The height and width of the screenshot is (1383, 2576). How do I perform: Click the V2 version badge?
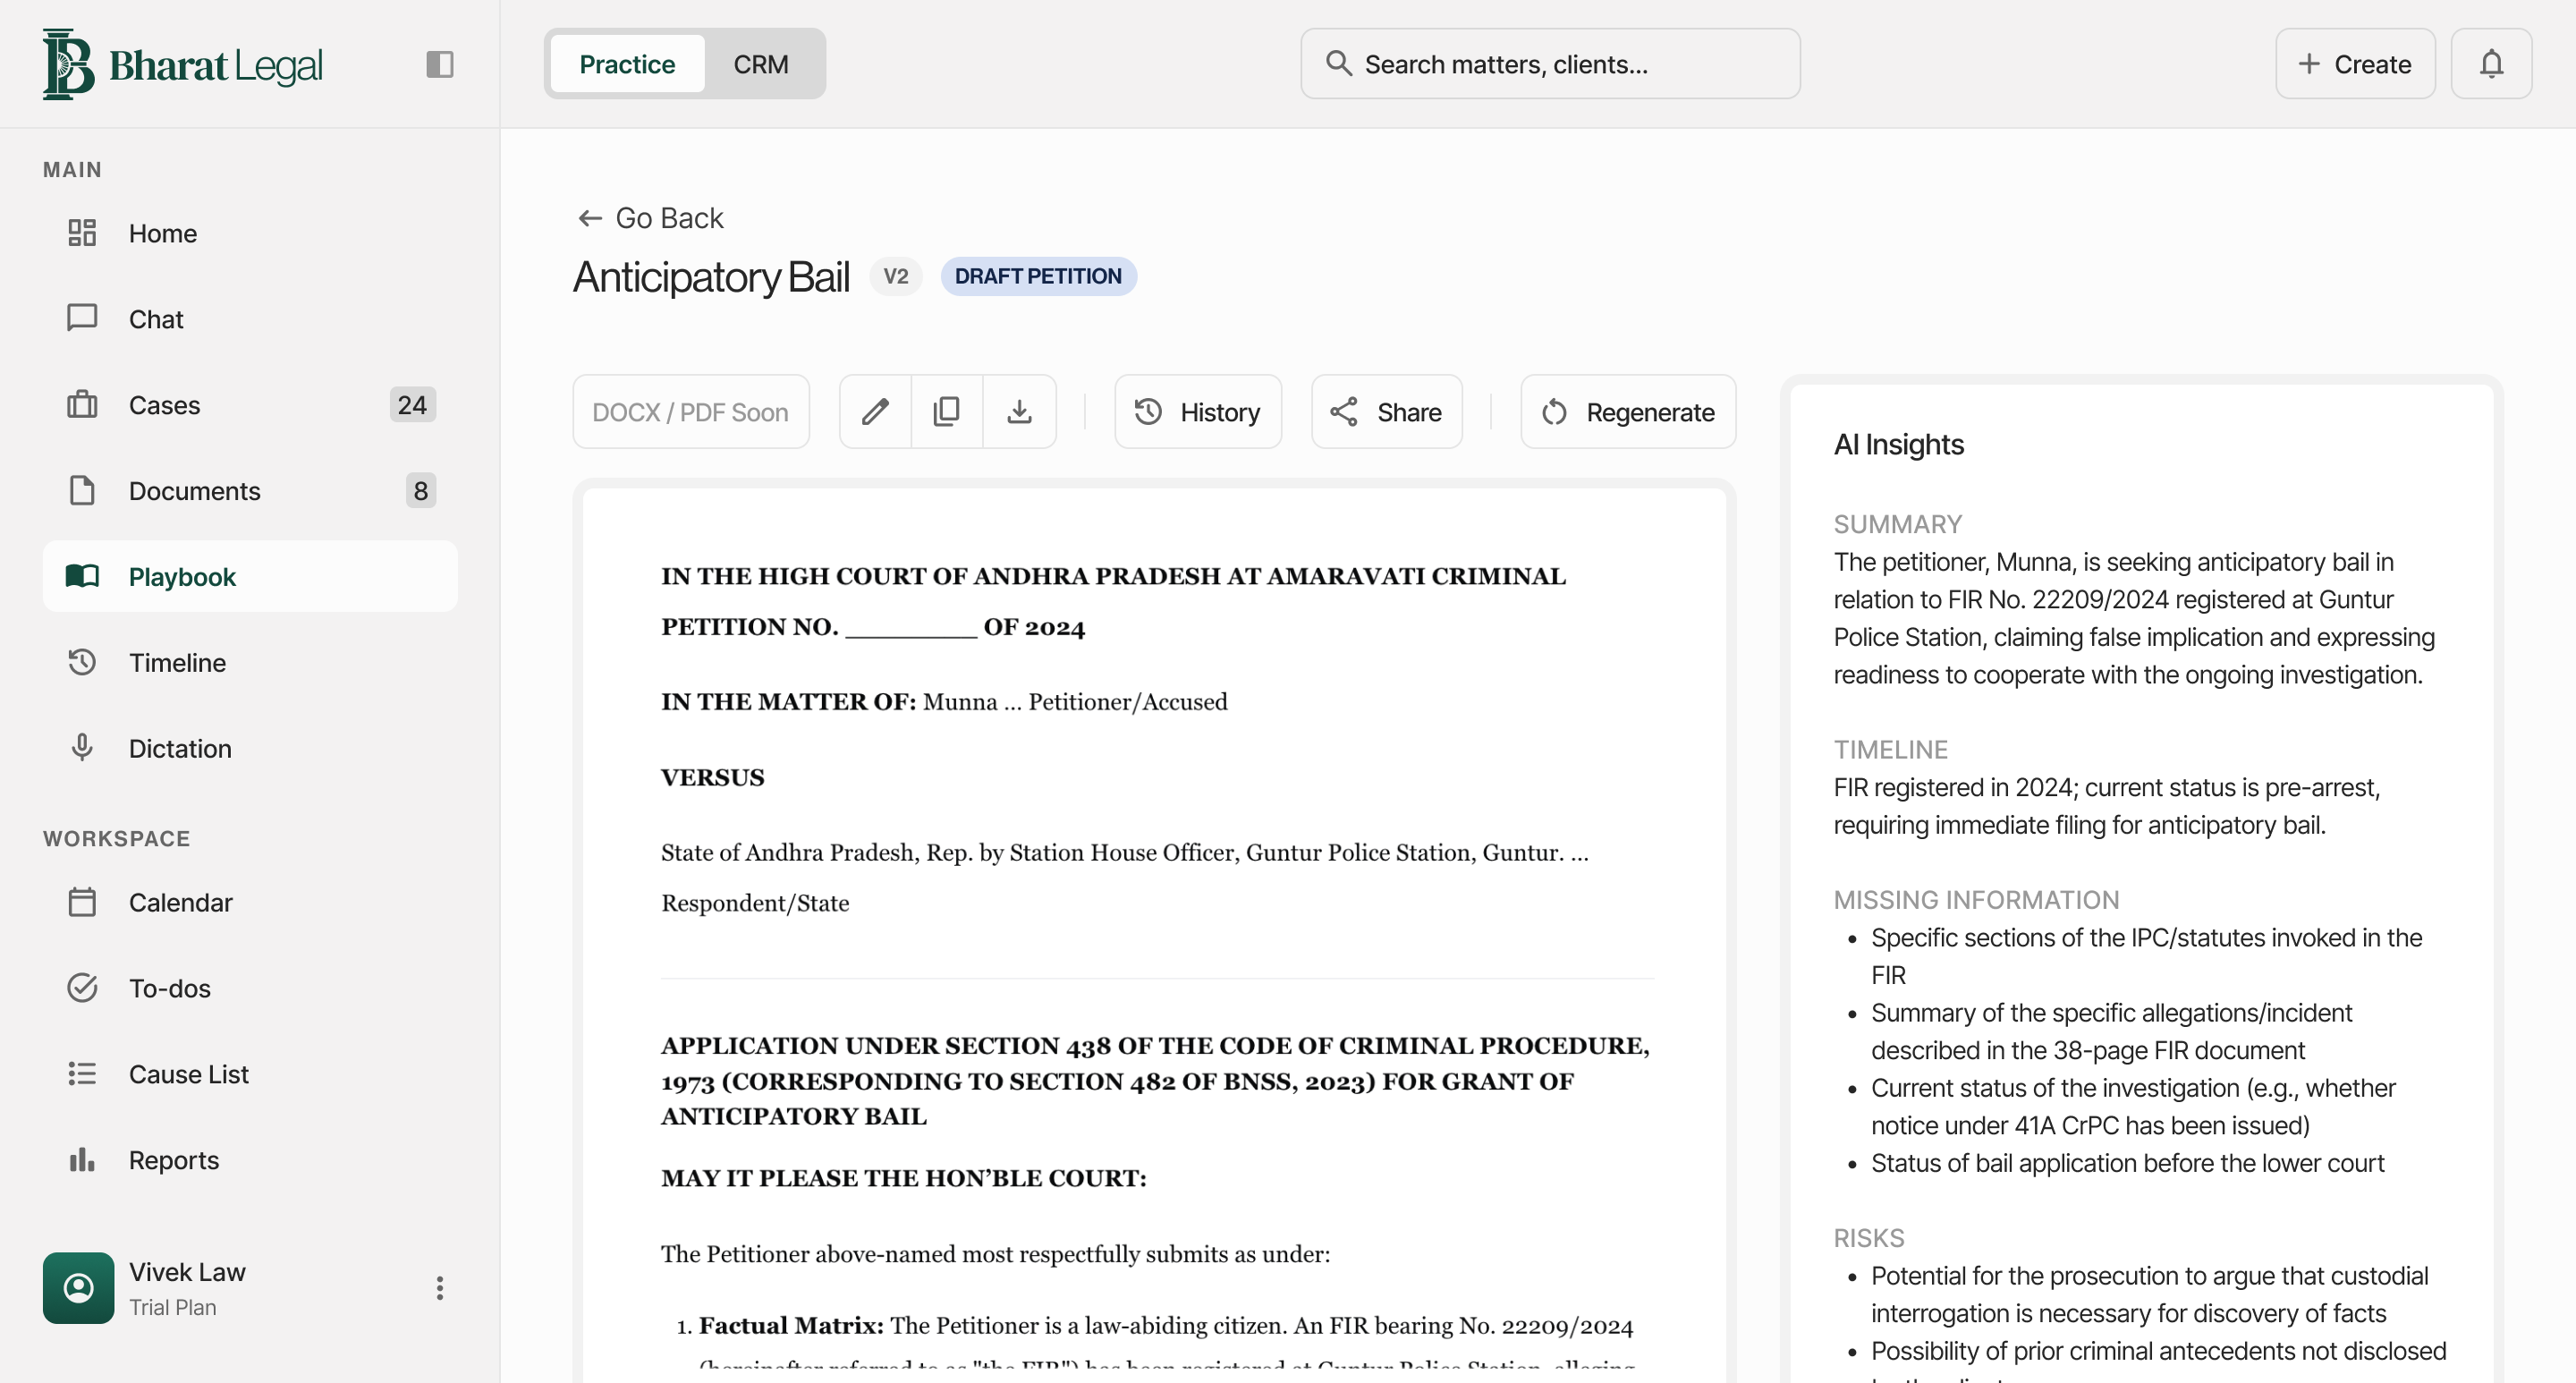(x=896, y=277)
